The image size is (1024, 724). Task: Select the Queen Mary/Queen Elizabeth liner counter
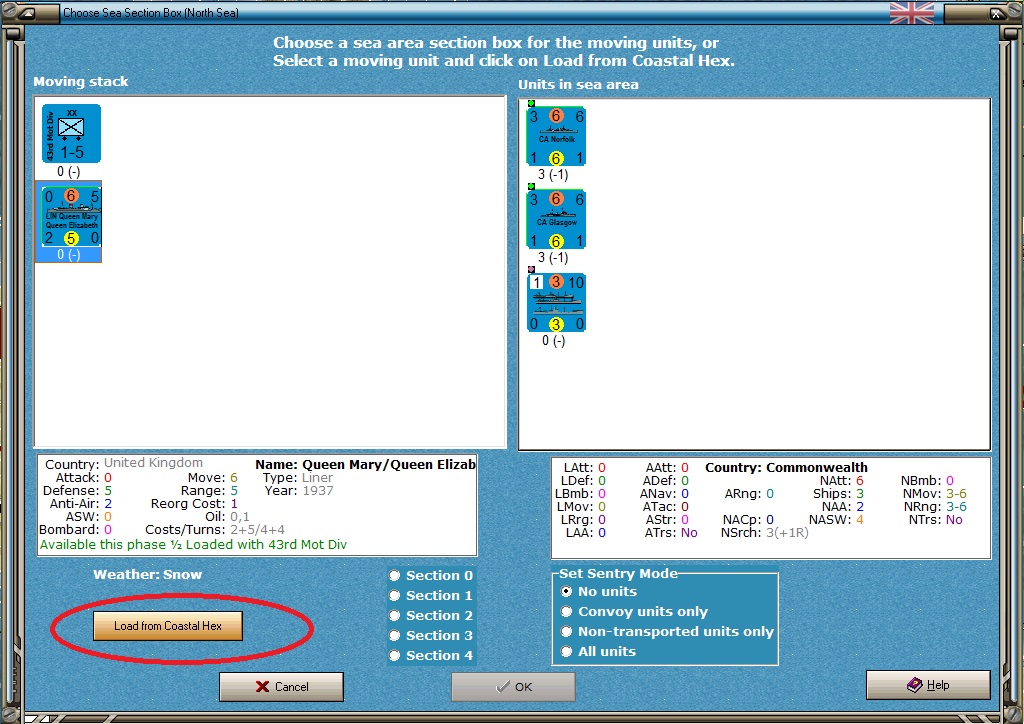pyautogui.click(x=71, y=217)
